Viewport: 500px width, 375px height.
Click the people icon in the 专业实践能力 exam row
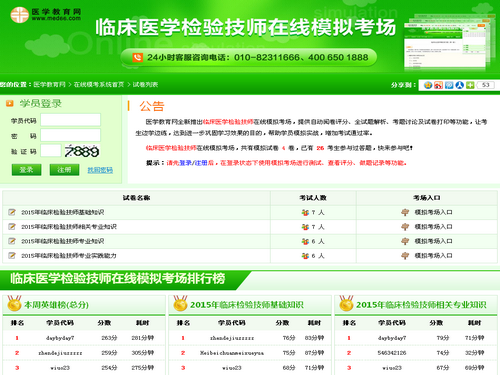click(x=305, y=256)
